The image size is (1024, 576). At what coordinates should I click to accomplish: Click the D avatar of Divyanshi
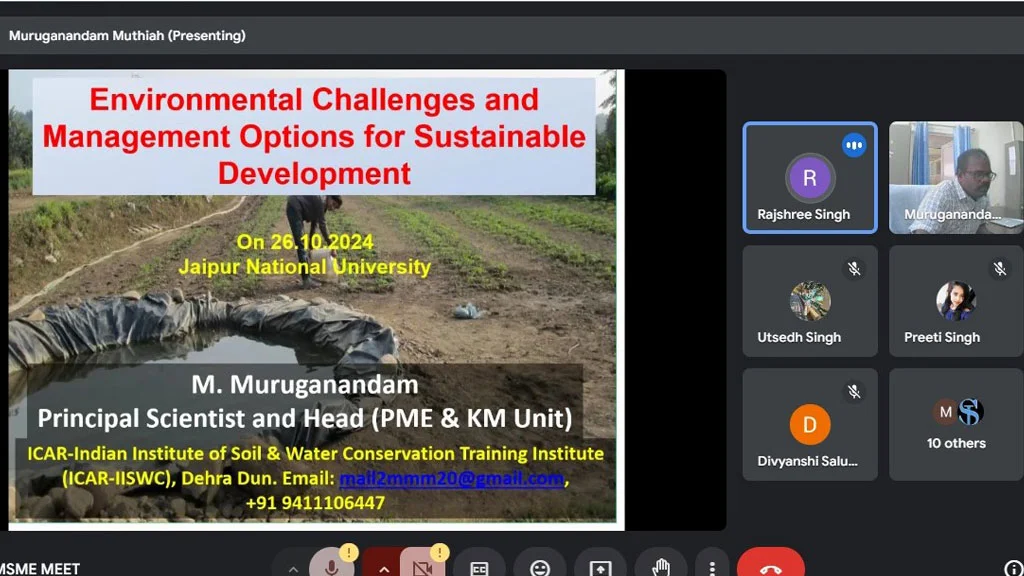click(810, 424)
